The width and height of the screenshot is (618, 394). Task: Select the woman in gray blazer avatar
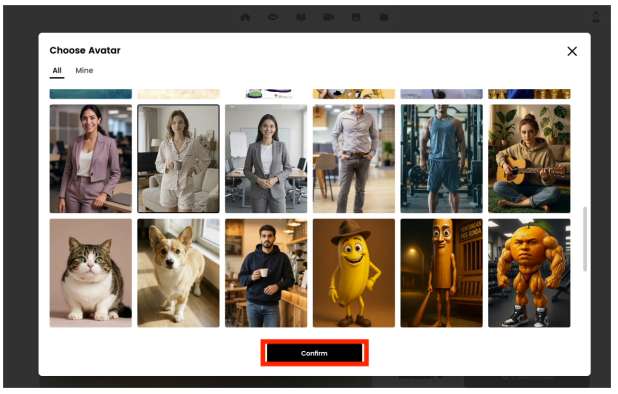pos(266,158)
